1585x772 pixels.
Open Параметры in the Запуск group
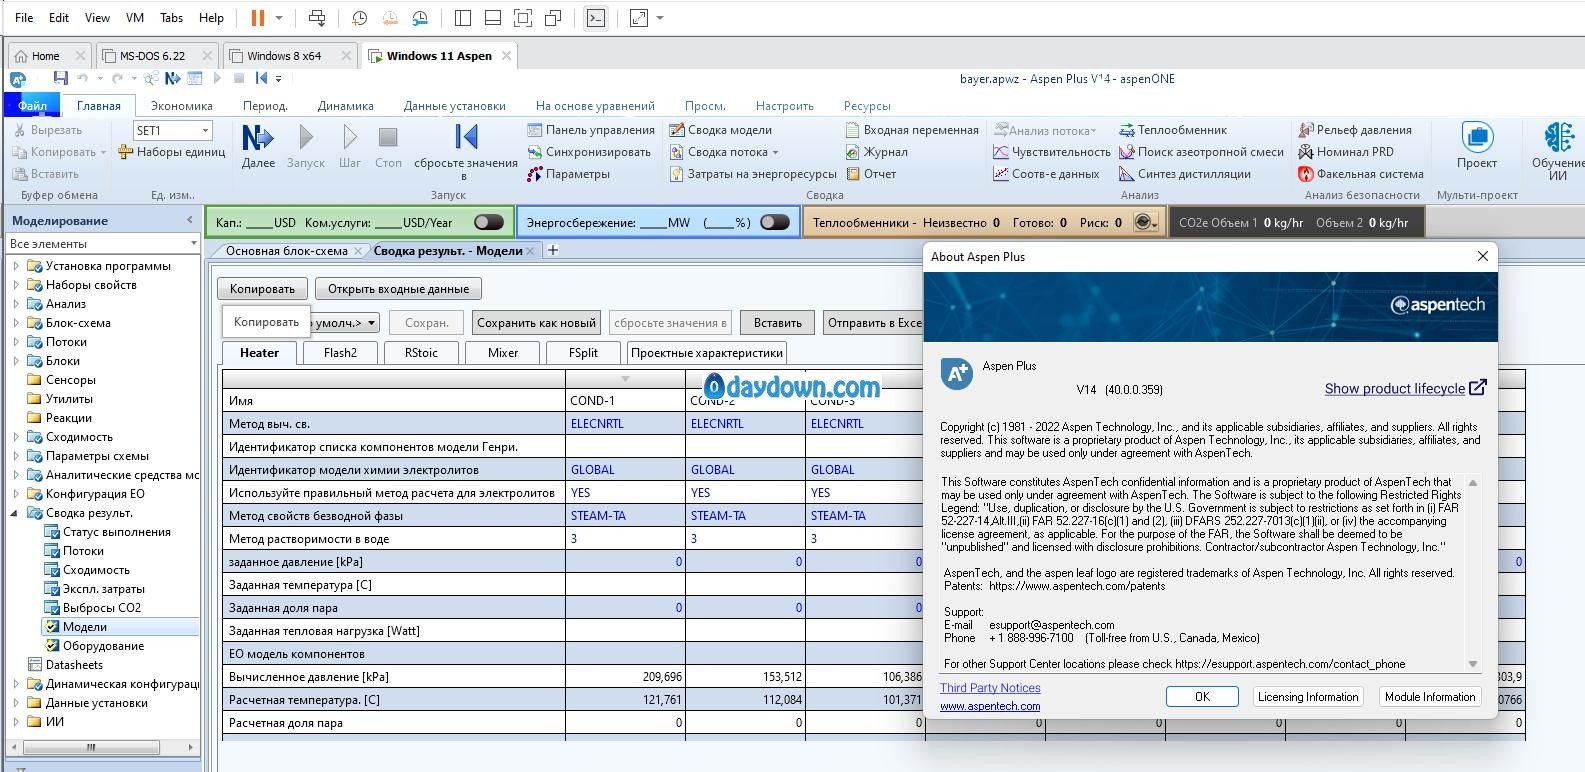(567, 174)
